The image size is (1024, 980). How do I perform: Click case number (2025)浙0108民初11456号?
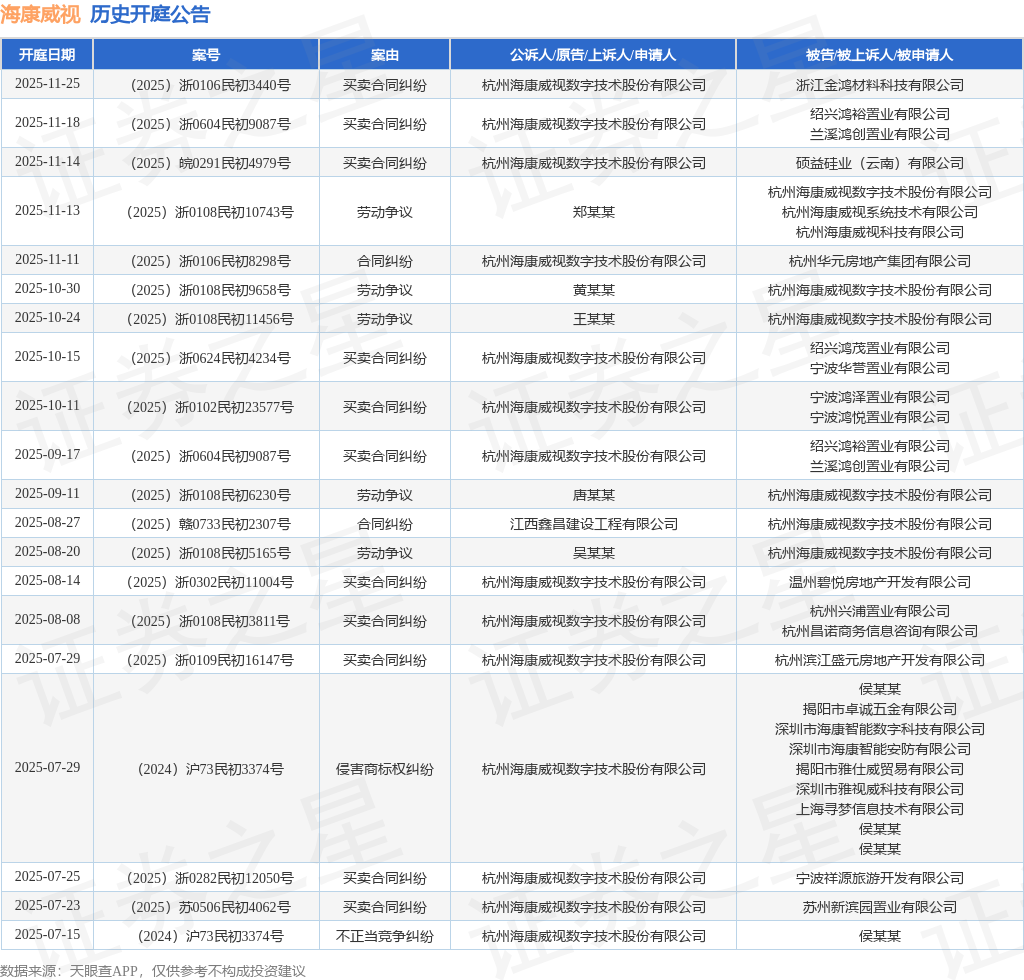pyautogui.click(x=210, y=319)
